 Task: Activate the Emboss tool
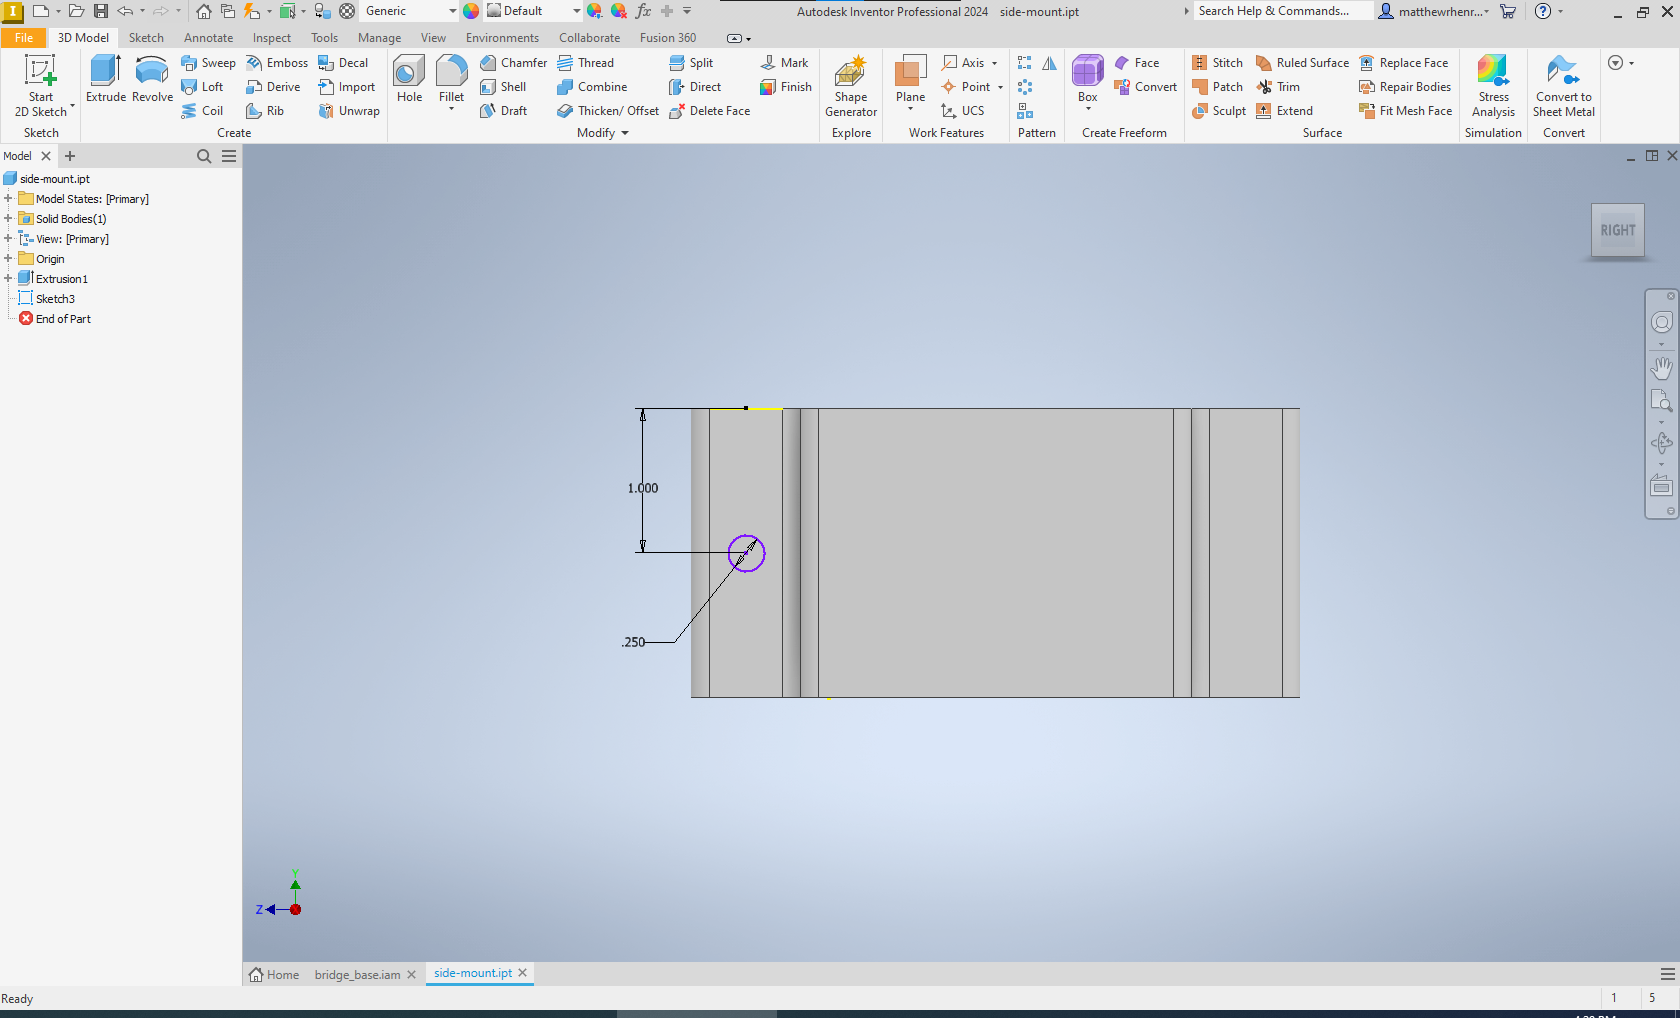point(277,63)
